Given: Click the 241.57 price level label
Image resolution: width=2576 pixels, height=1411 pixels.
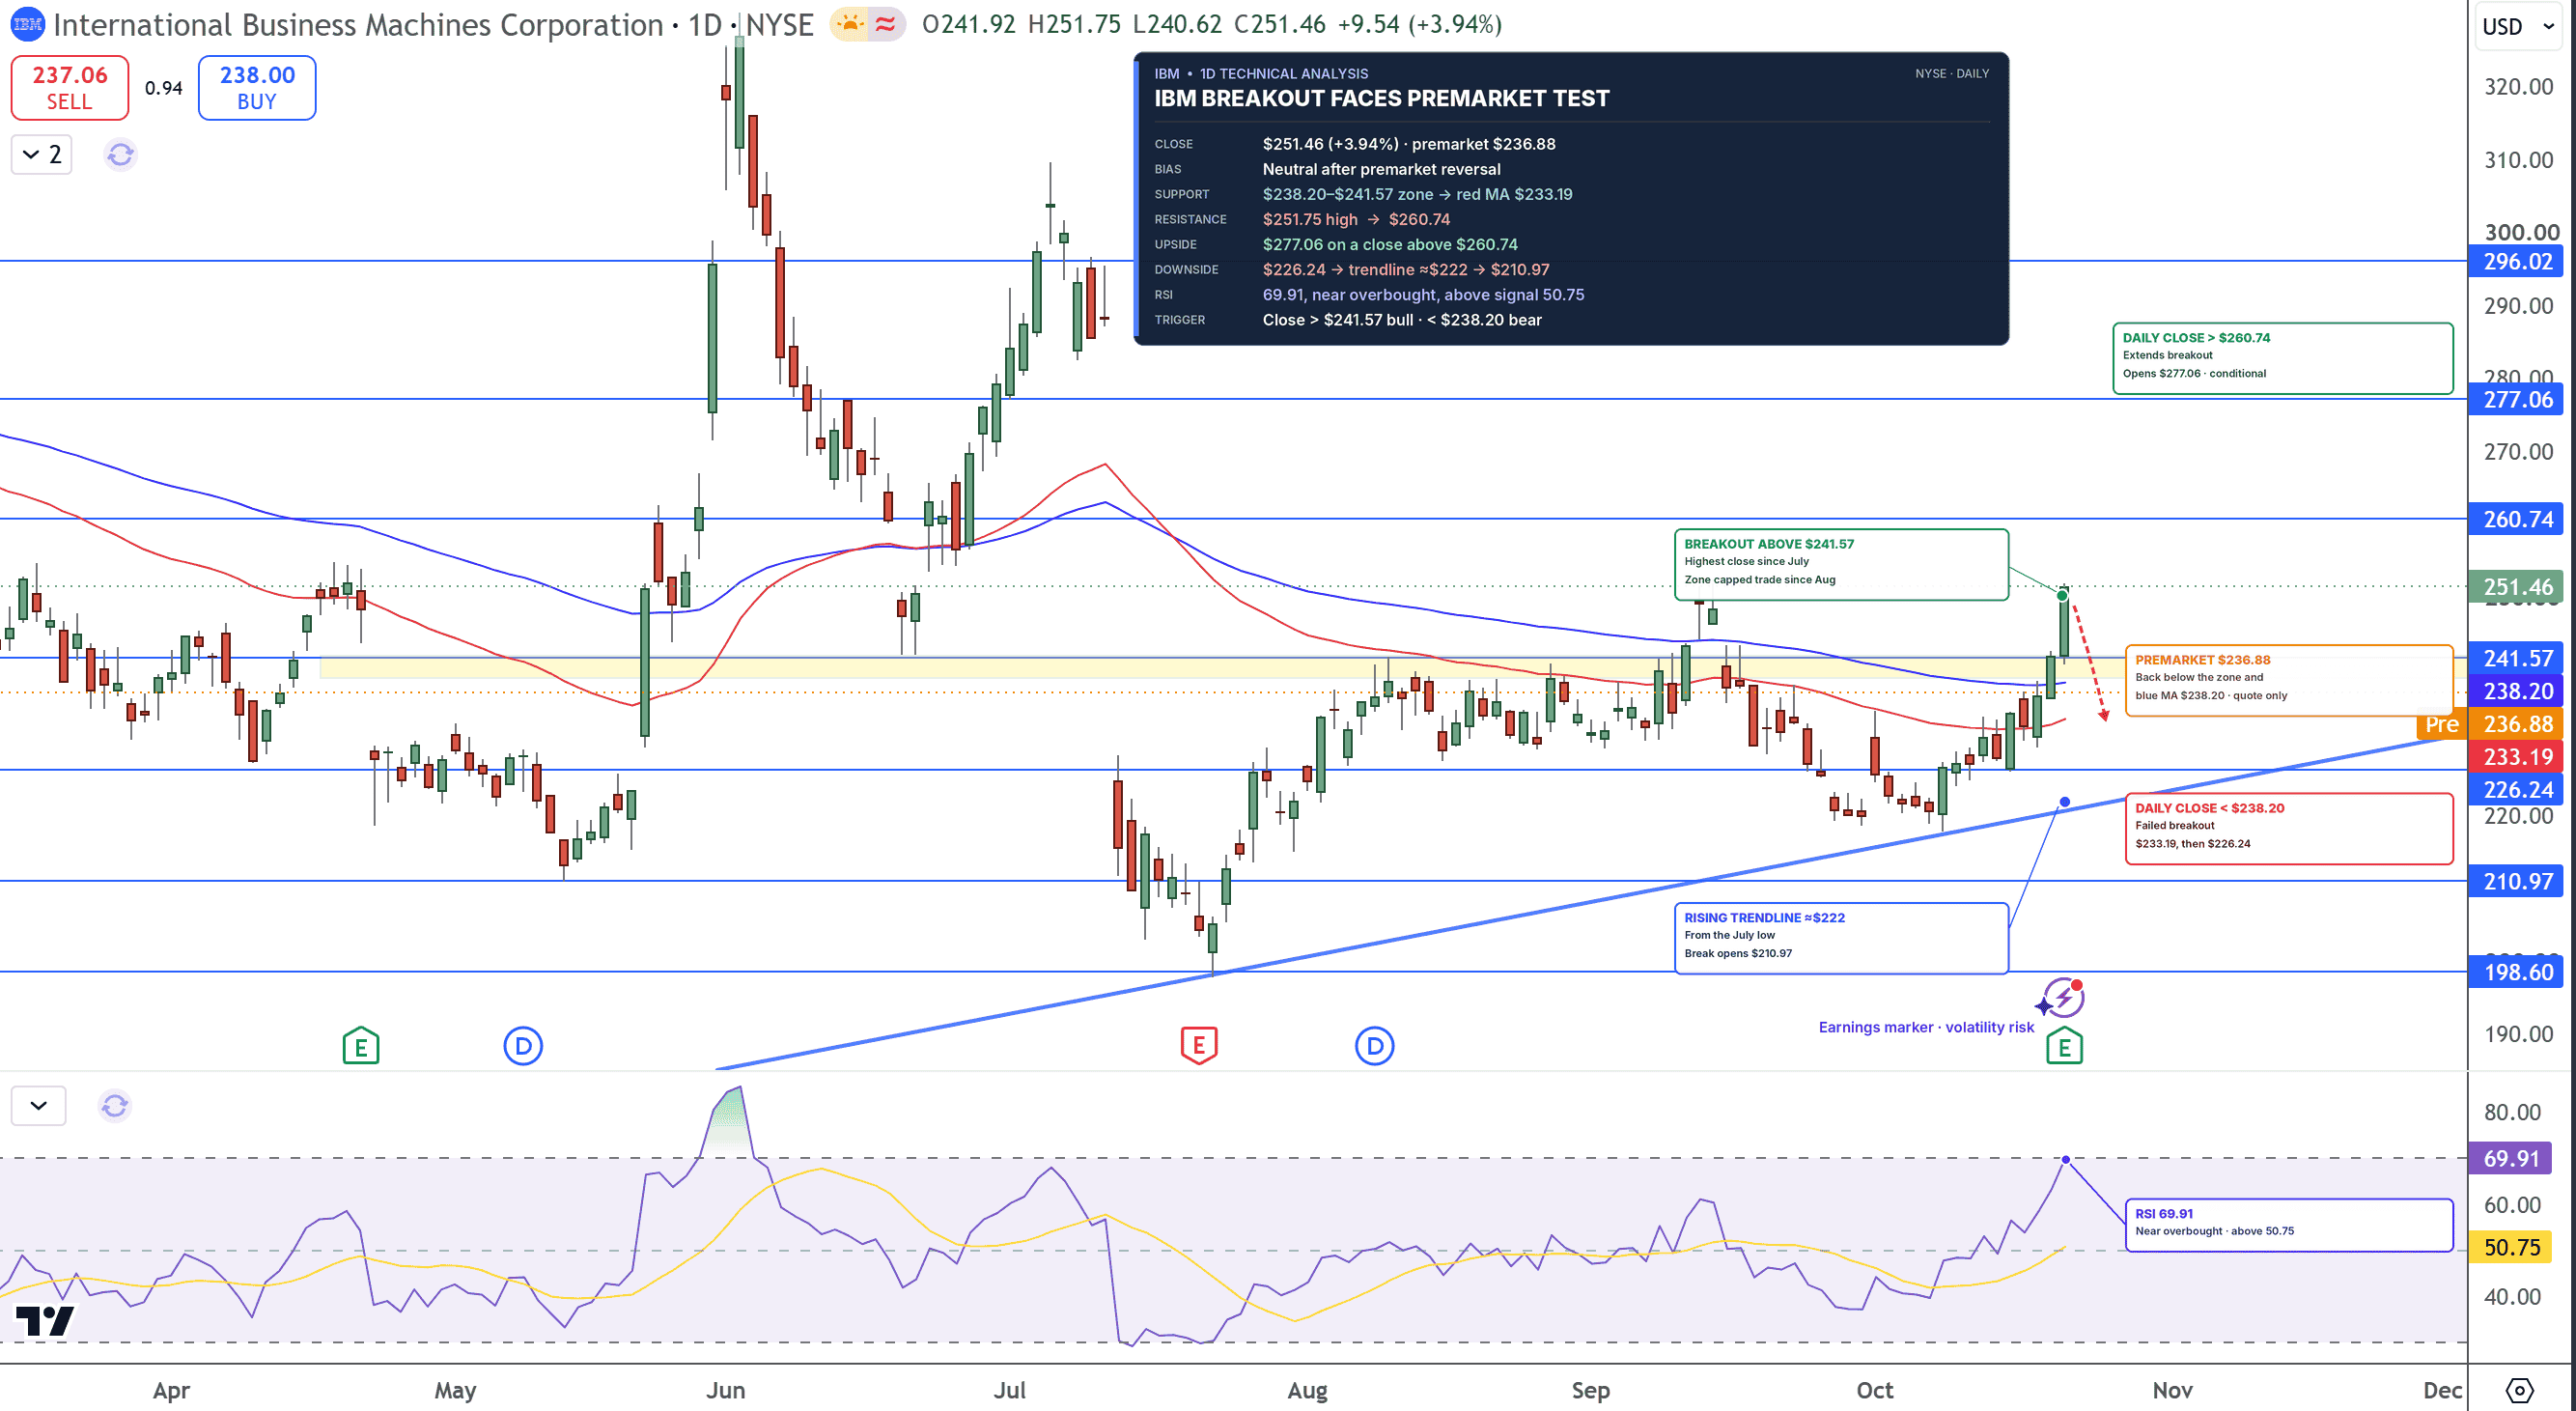Looking at the screenshot, I should tap(2517, 658).
